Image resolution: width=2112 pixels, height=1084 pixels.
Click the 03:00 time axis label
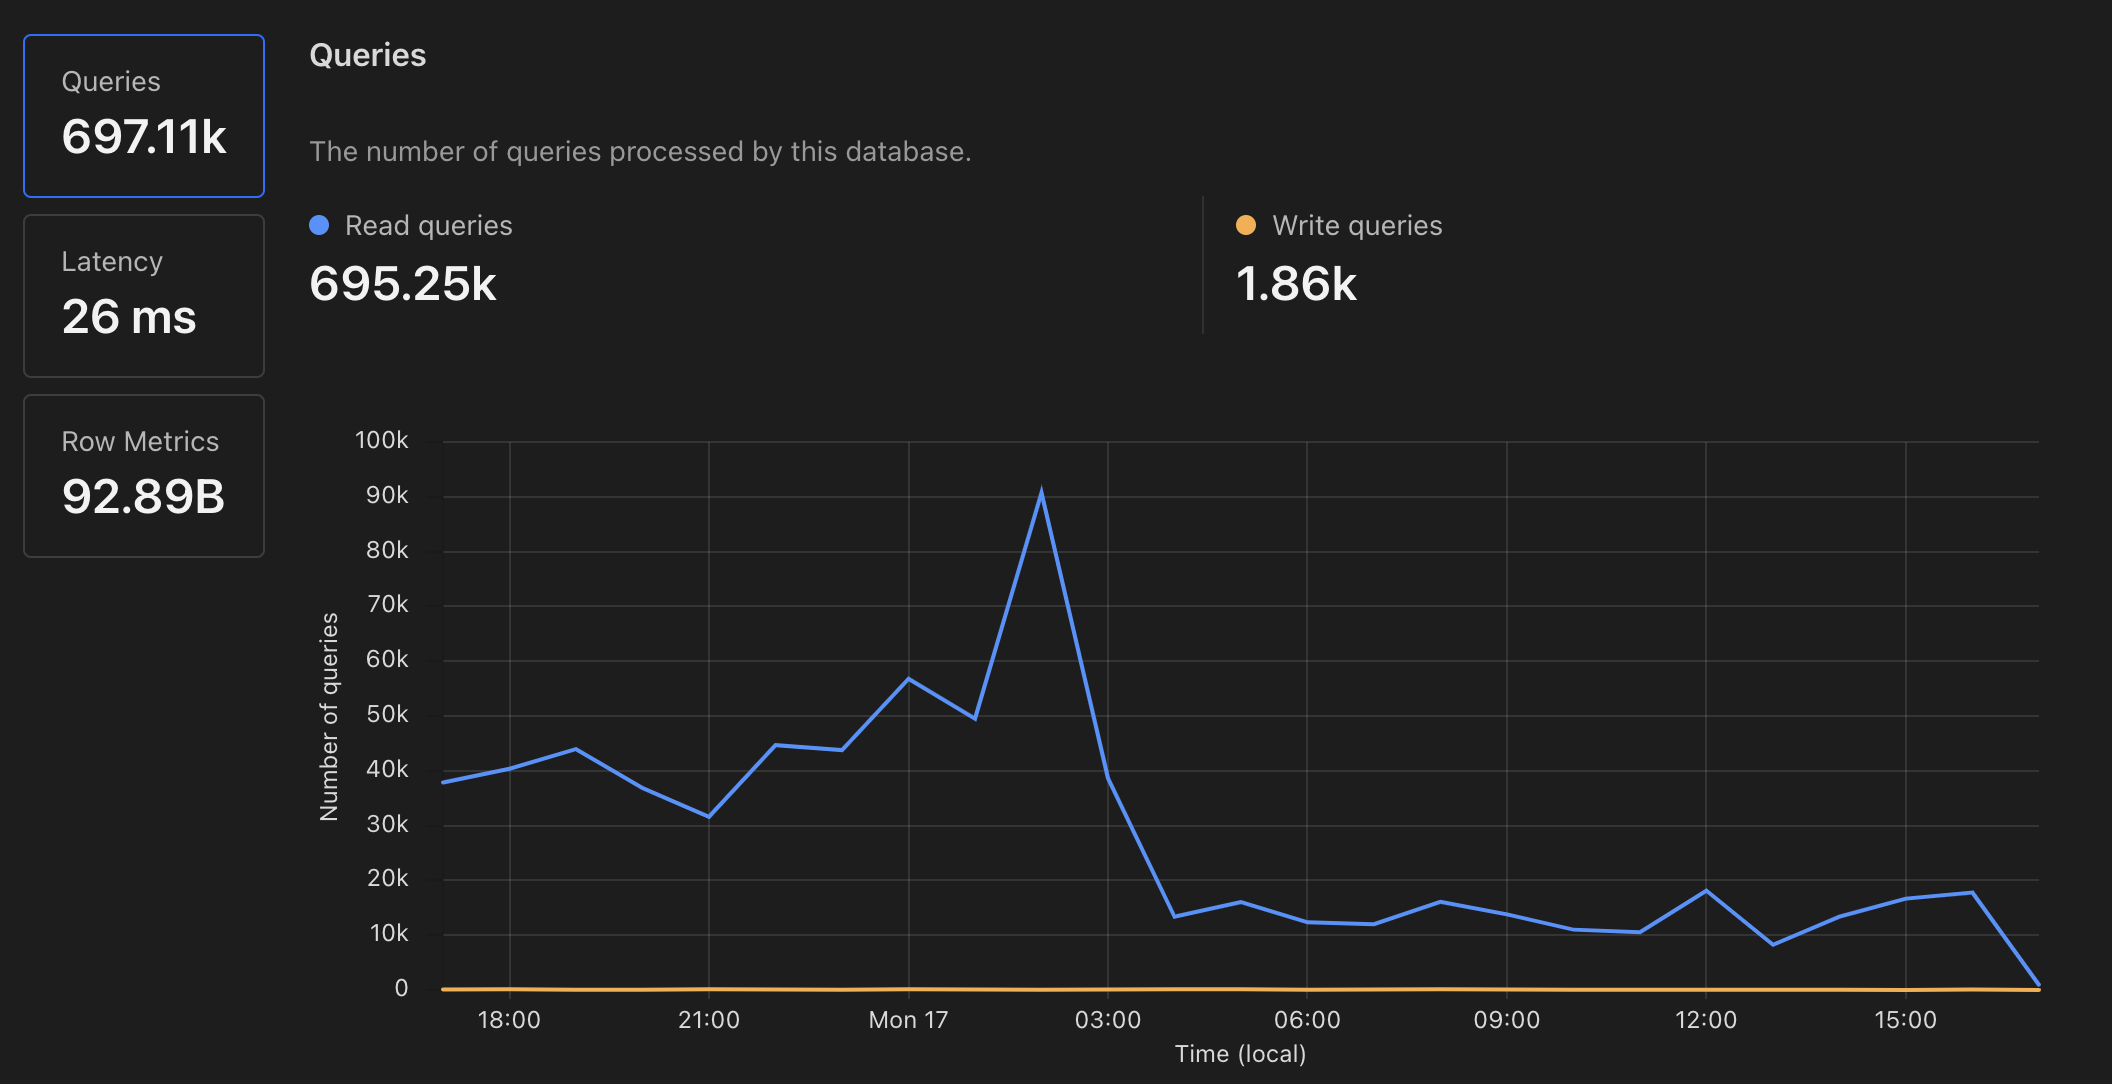pyautogui.click(x=1107, y=1020)
